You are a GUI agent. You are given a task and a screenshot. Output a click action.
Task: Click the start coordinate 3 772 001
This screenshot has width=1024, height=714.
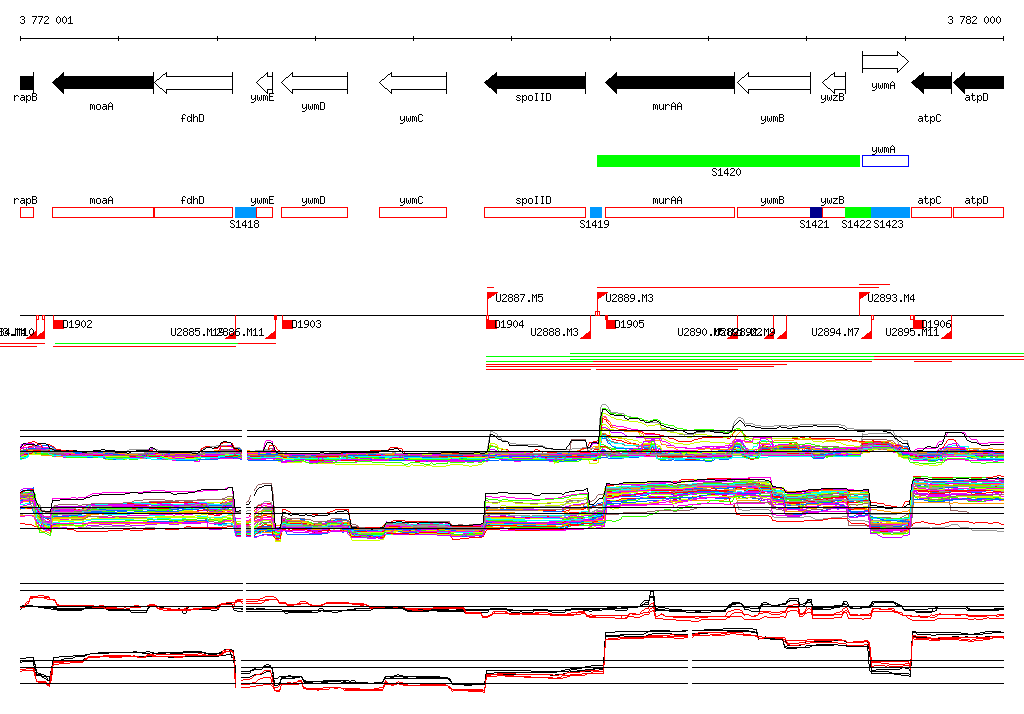coord(46,20)
